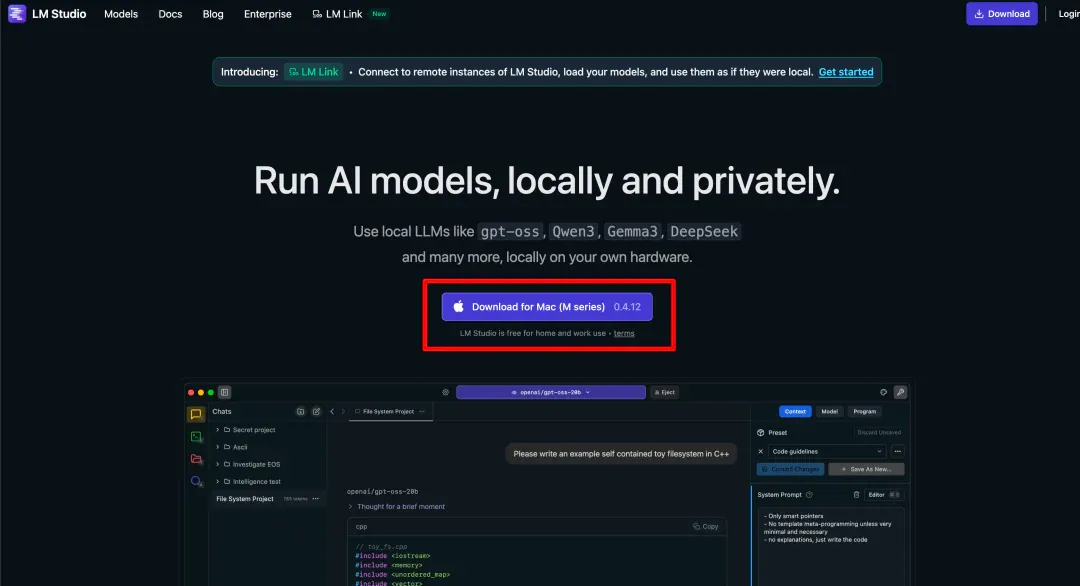Open the LM Studio logo home link
This screenshot has height=586, width=1080.
tap(48, 14)
